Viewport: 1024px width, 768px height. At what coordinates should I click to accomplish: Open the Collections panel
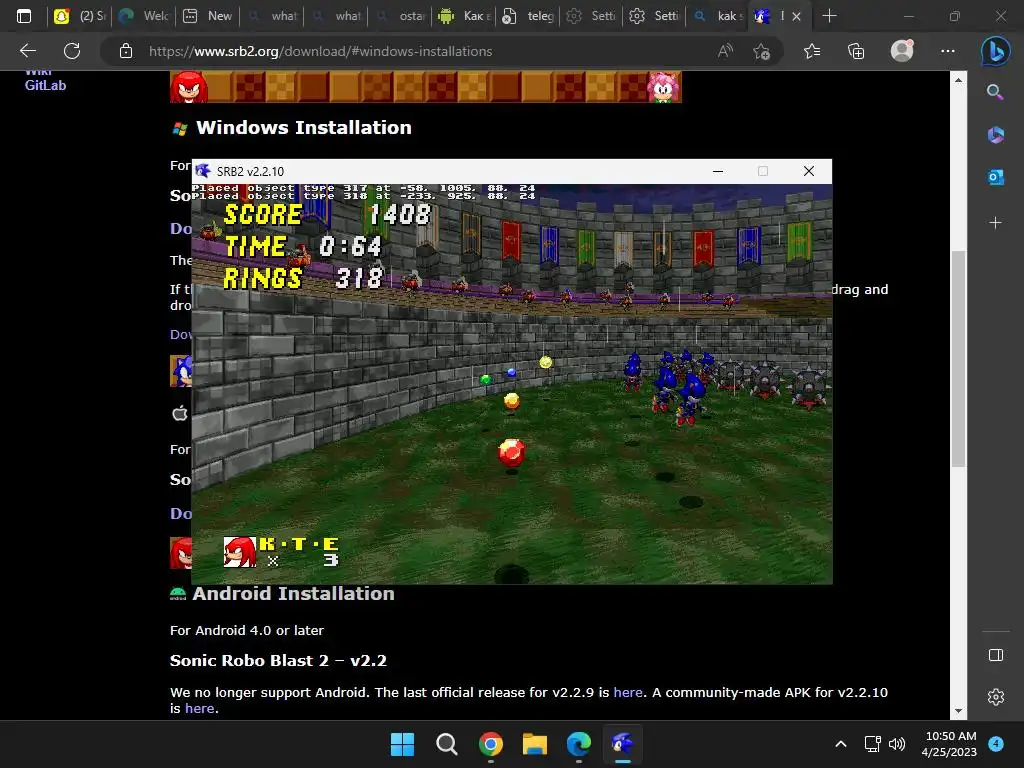pos(856,51)
